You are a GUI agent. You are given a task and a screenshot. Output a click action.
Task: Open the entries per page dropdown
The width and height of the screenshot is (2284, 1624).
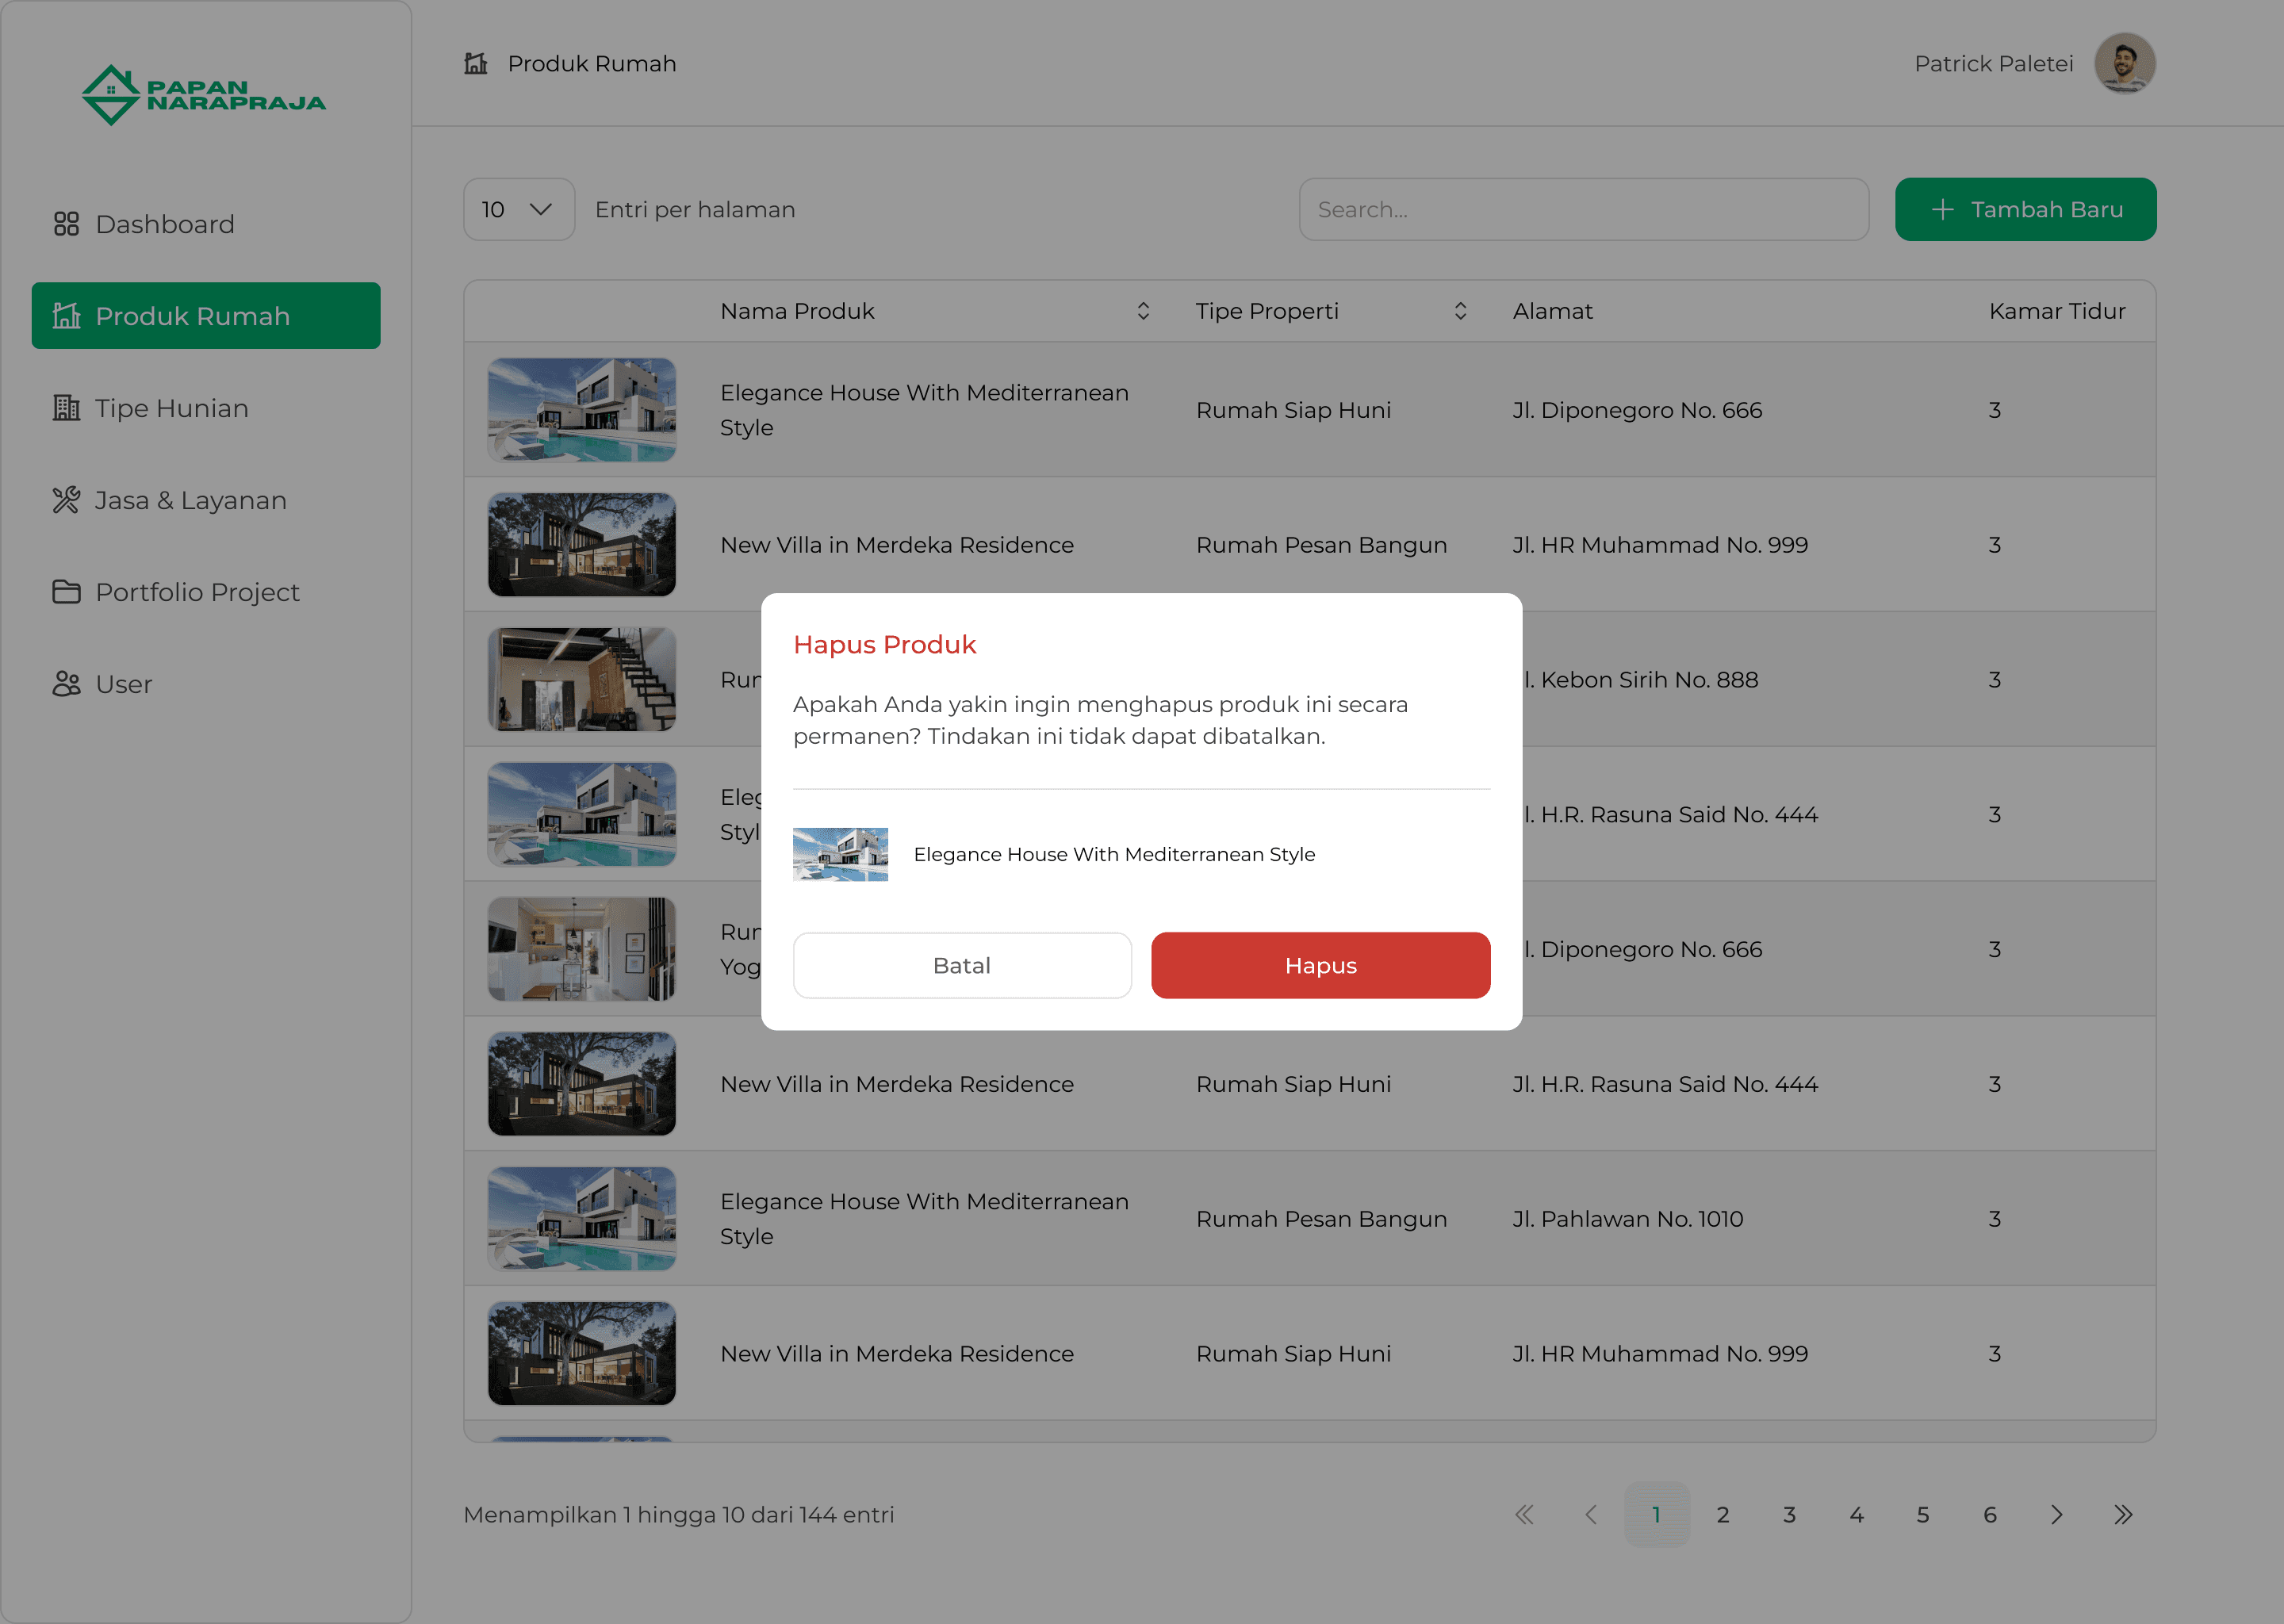[x=518, y=209]
